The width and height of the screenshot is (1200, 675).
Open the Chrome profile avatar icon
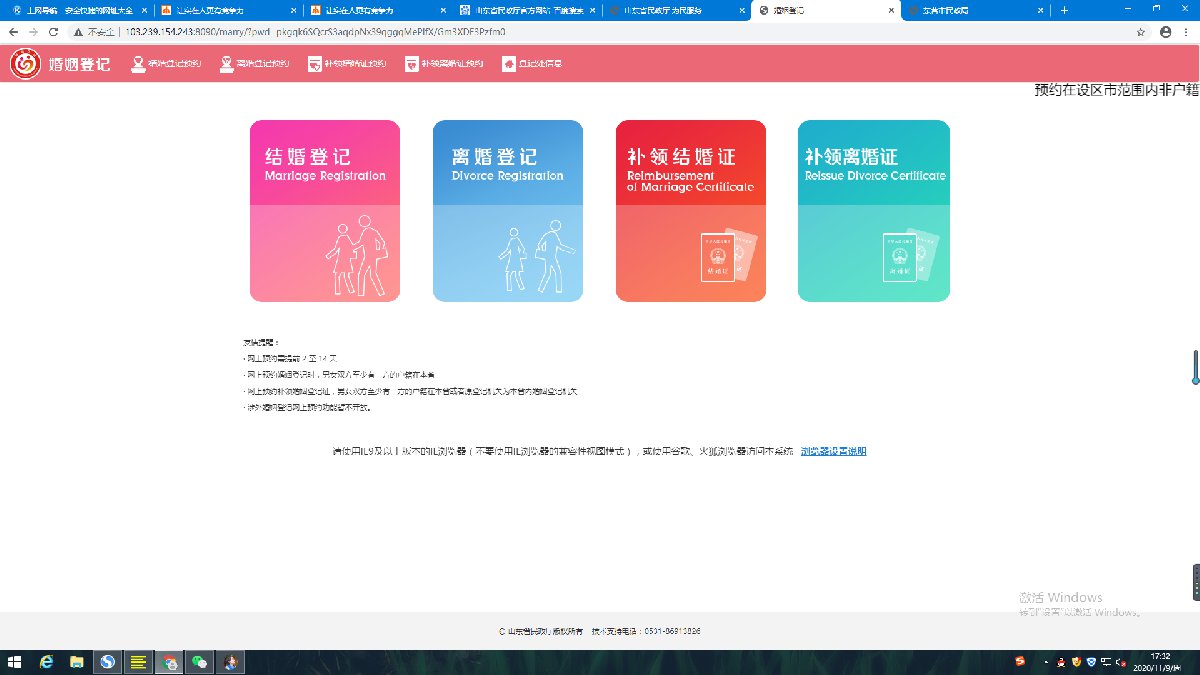tap(1165, 31)
